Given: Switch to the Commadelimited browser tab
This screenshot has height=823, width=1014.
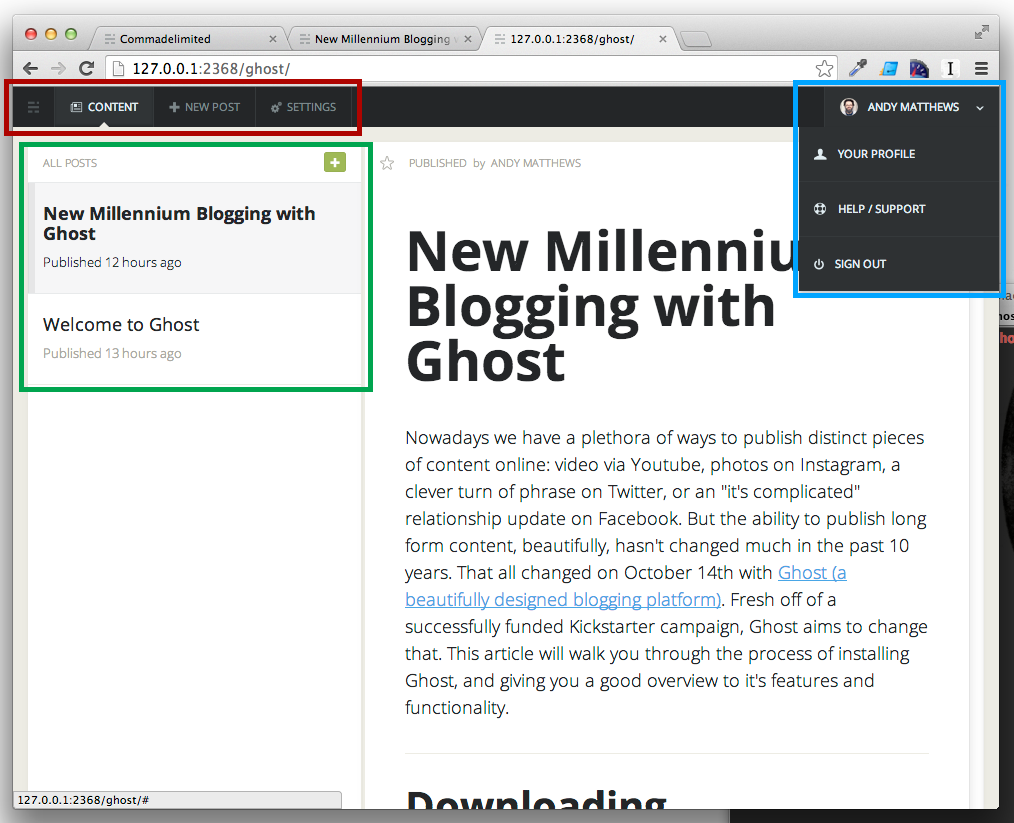Looking at the screenshot, I should (188, 39).
